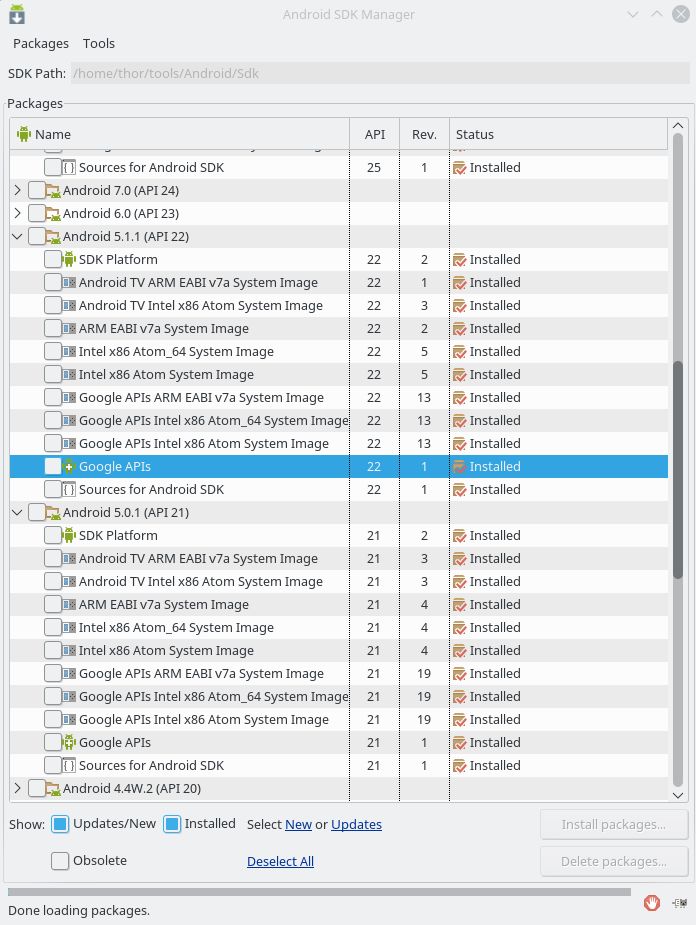Check the SDK Platform API 22 checkbox
The height and width of the screenshot is (925, 696).
52,259
